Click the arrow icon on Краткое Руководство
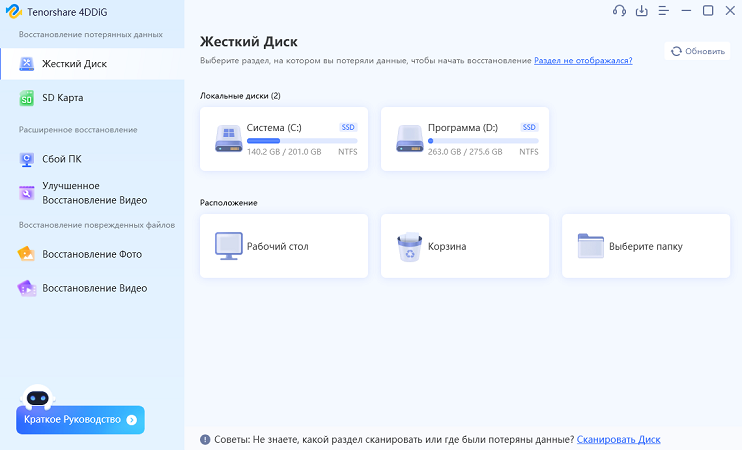The height and width of the screenshot is (450, 742). 132,420
